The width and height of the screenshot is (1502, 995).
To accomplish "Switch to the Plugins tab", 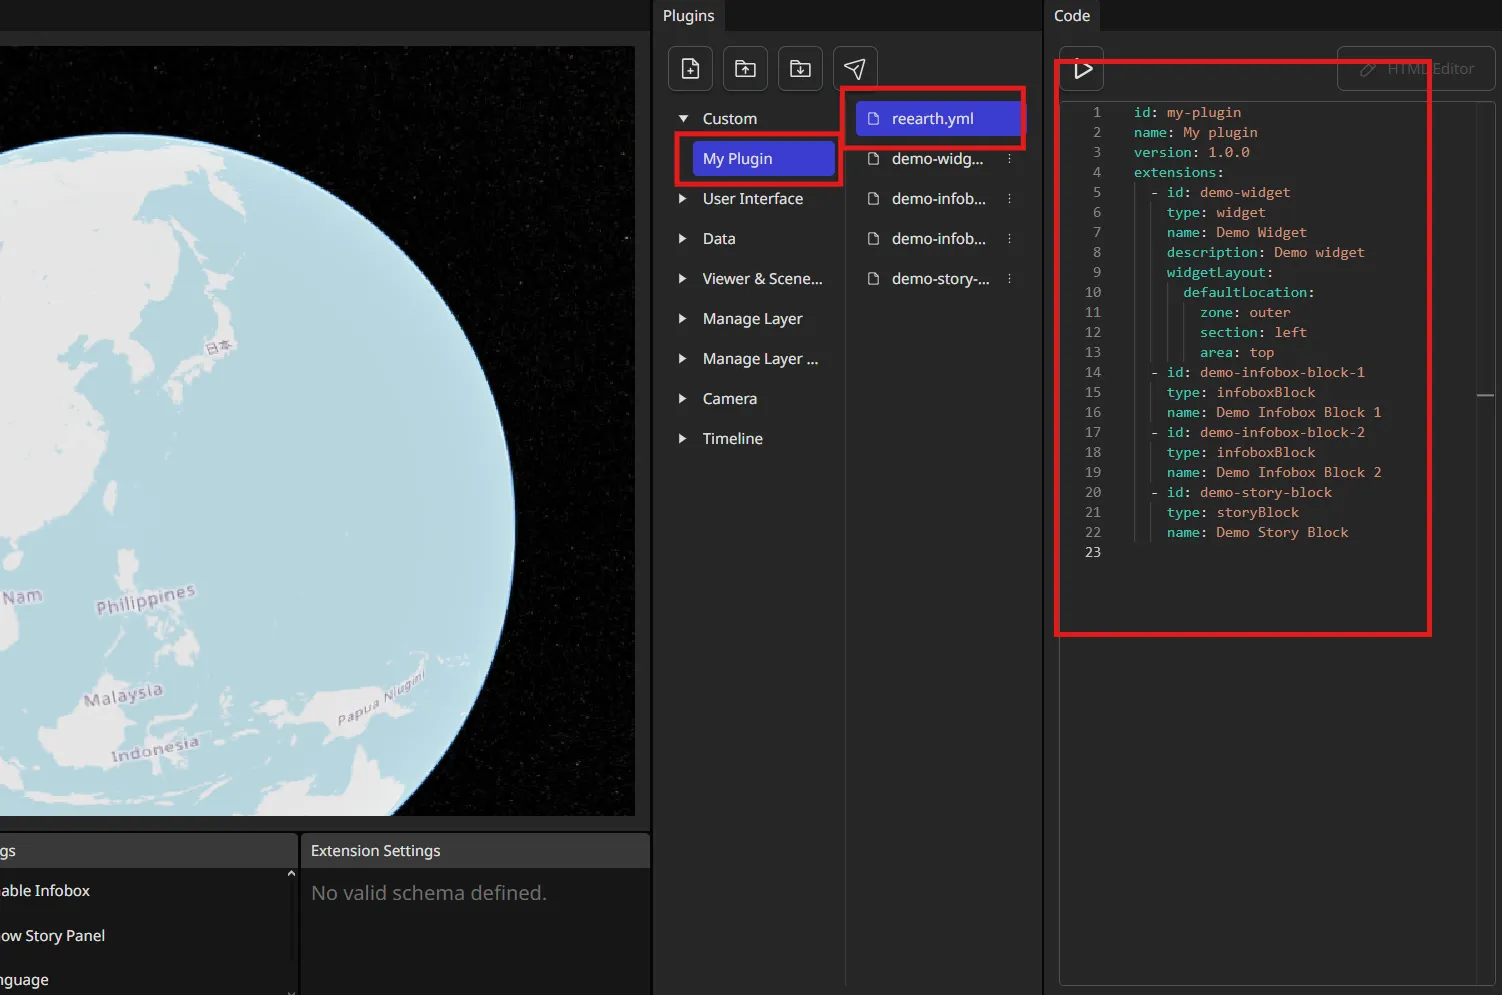I will (689, 16).
